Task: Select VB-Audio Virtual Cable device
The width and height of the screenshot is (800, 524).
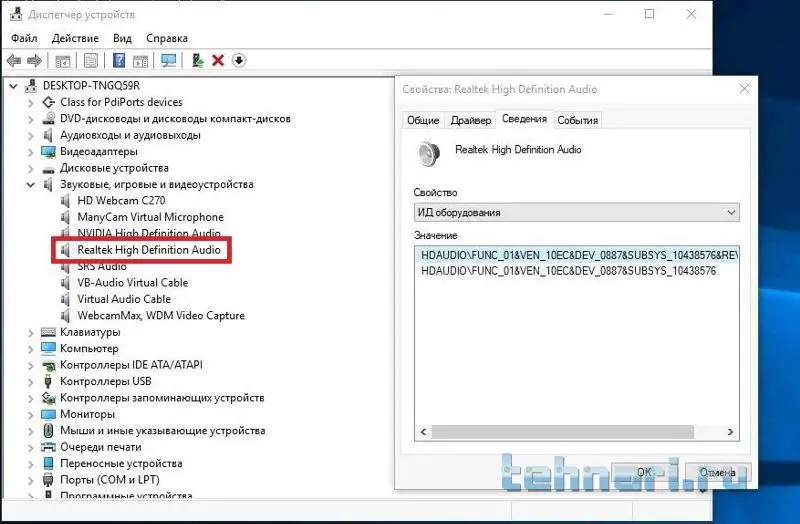Action: tap(133, 283)
